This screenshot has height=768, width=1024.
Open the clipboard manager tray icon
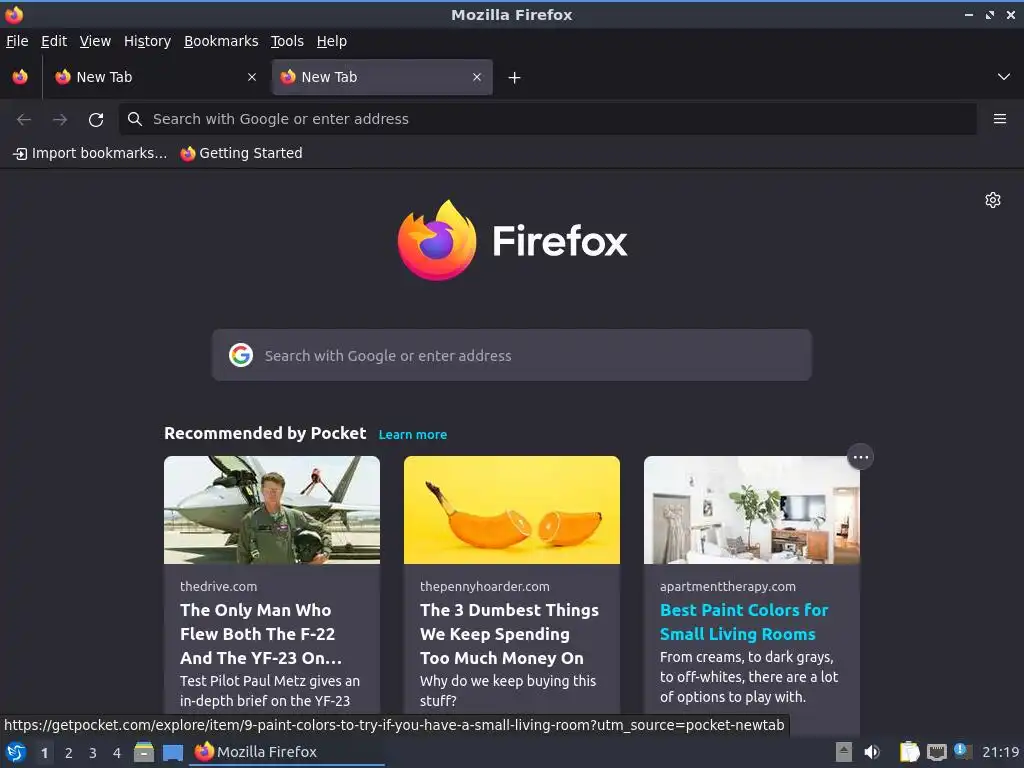click(909, 752)
